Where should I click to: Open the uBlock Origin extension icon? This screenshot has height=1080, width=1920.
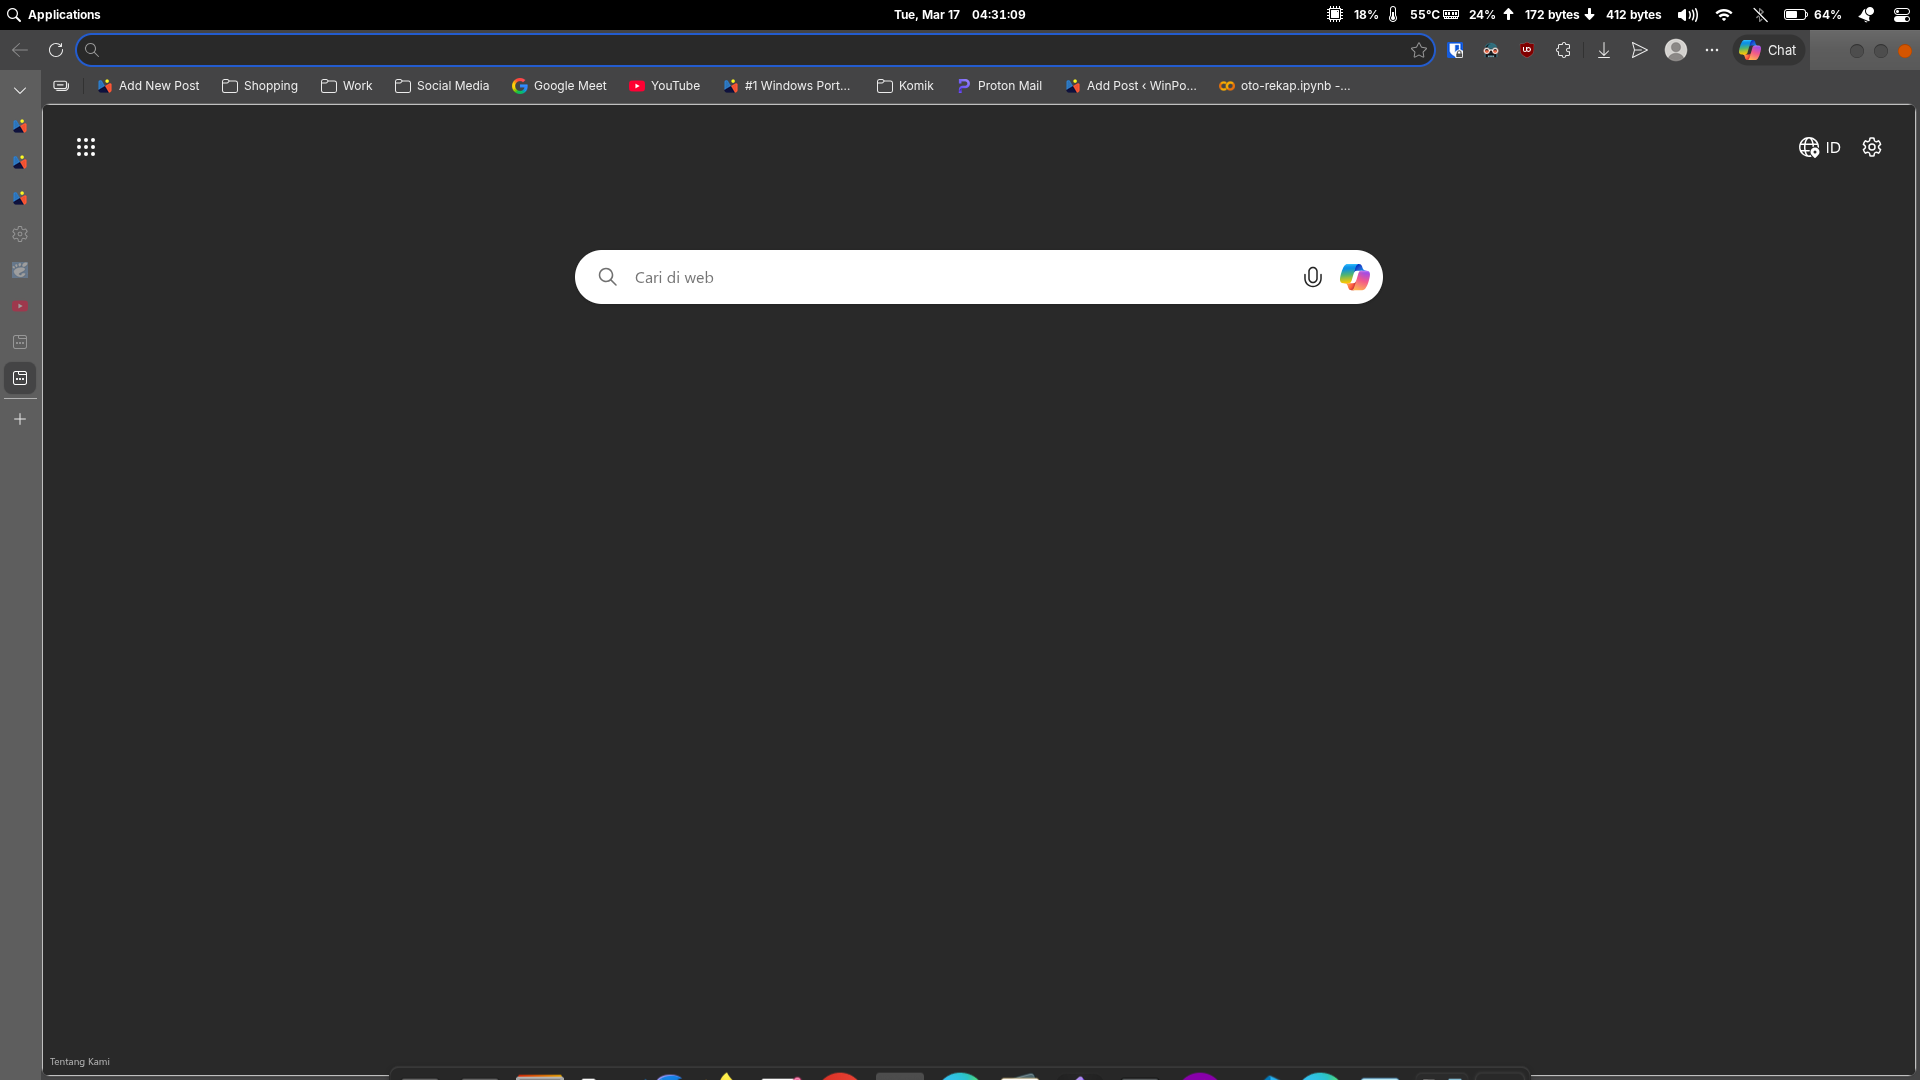pos(1527,50)
